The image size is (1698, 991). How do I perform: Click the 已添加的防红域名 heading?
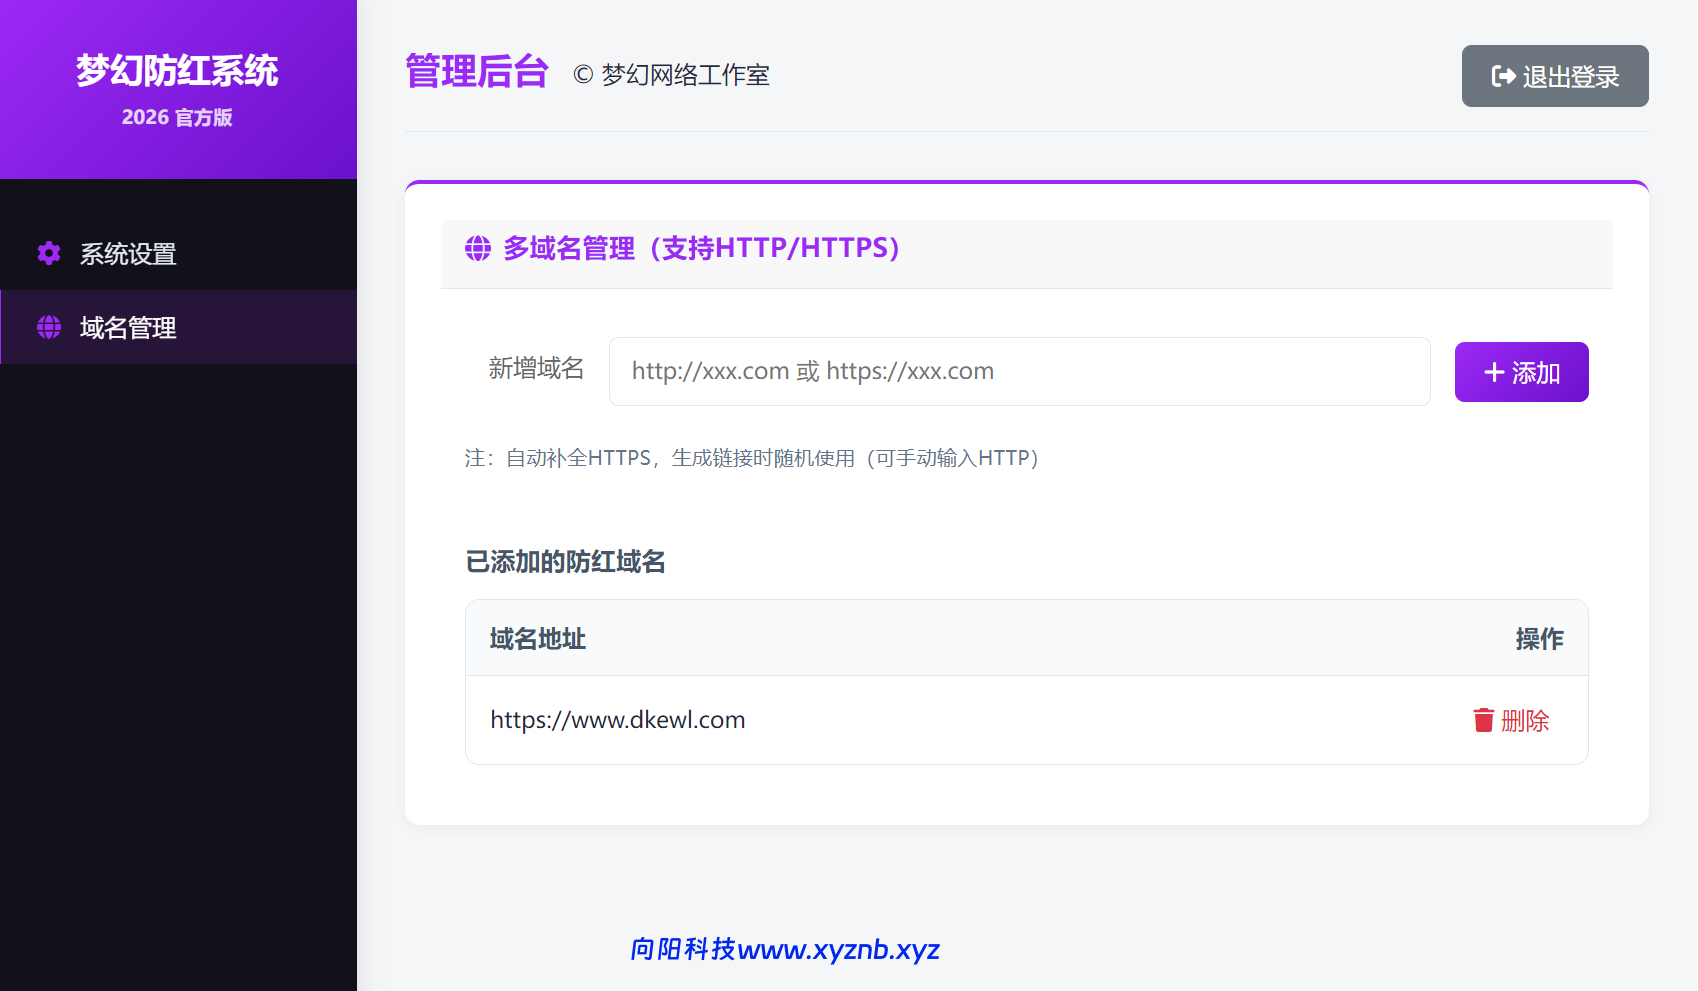569,562
